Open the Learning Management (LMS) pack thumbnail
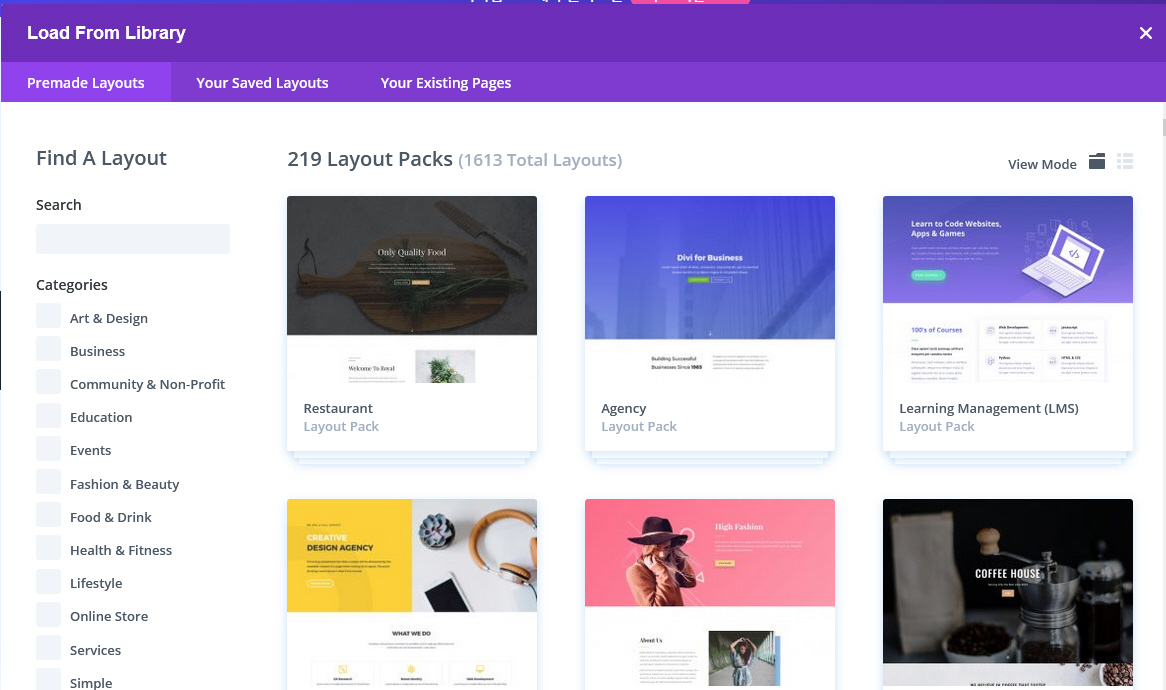Image resolution: width=1166 pixels, height=690 pixels. pyautogui.click(x=1008, y=290)
